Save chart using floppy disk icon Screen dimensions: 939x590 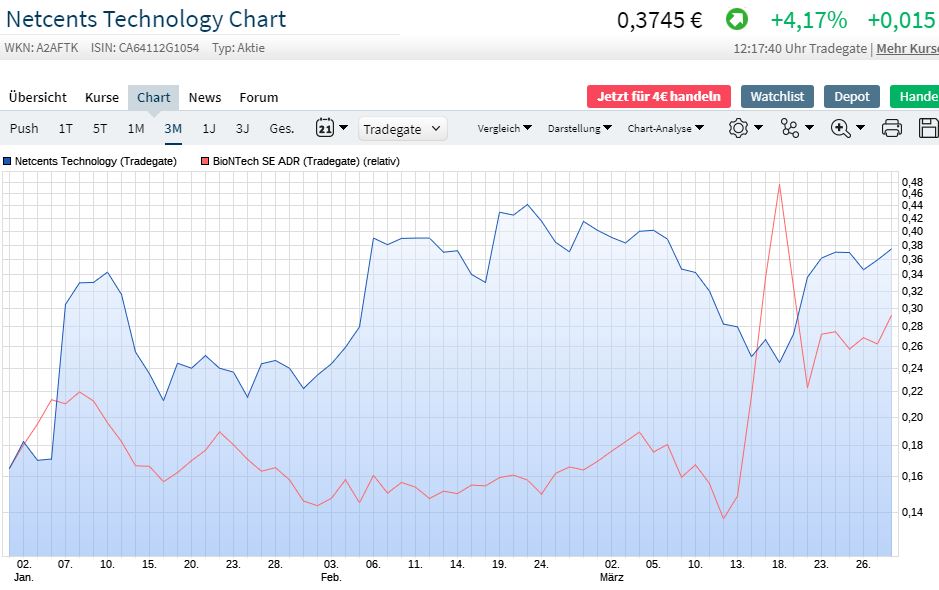pyautogui.click(x=928, y=128)
